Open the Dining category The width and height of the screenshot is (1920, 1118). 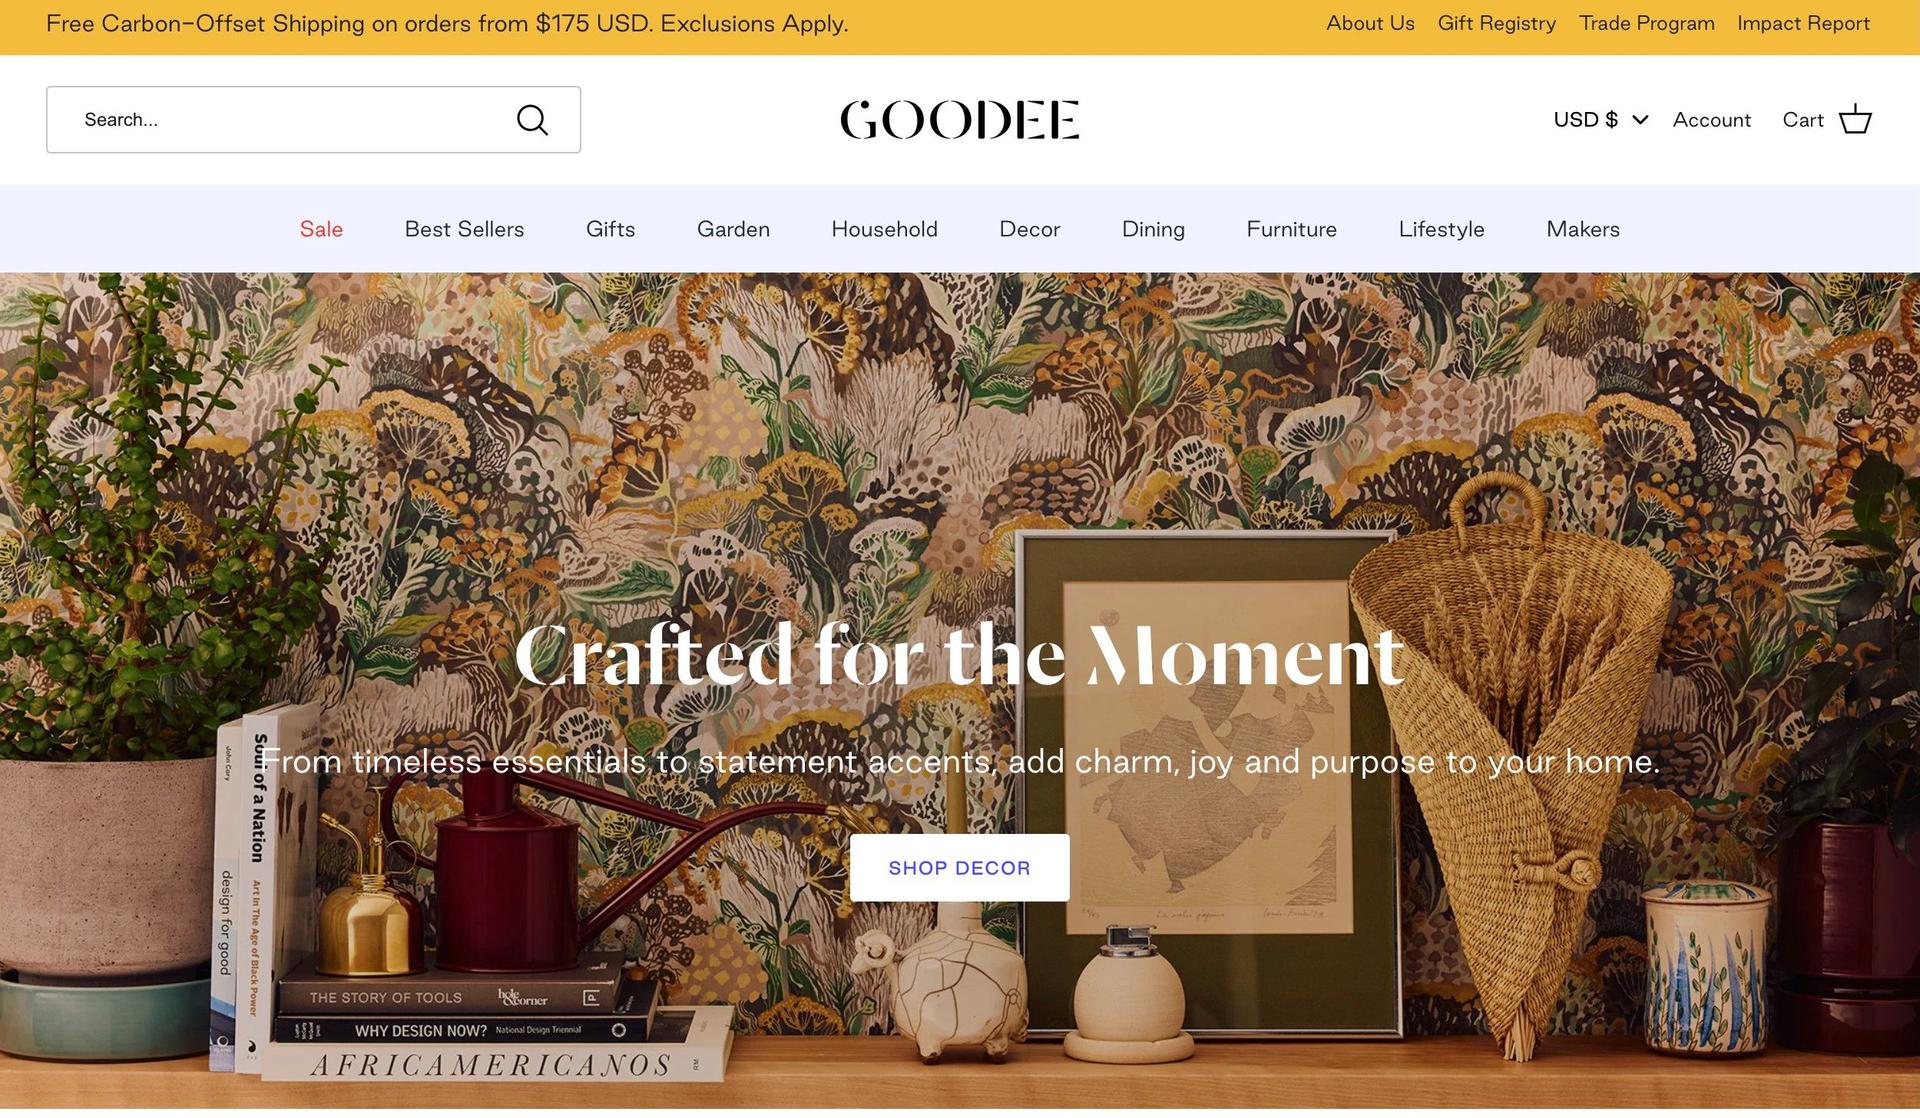point(1153,229)
